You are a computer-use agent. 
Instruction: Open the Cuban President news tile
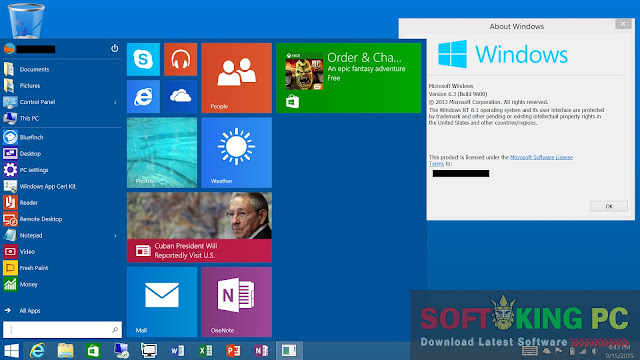[x=199, y=227]
